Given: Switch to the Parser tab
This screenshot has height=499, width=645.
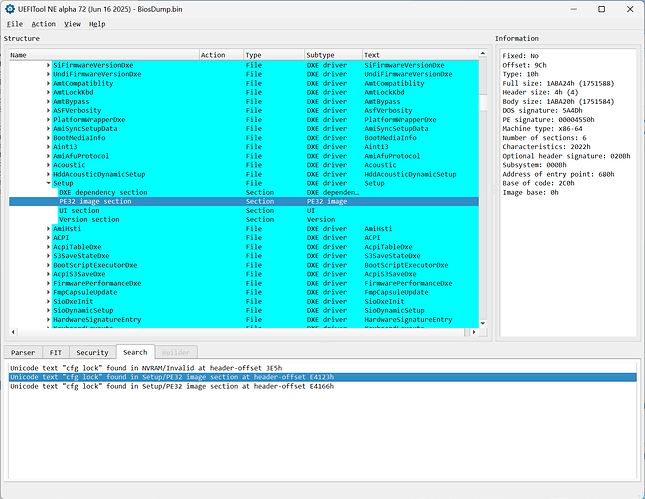Looking at the screenshot, I should pos(23,353).
